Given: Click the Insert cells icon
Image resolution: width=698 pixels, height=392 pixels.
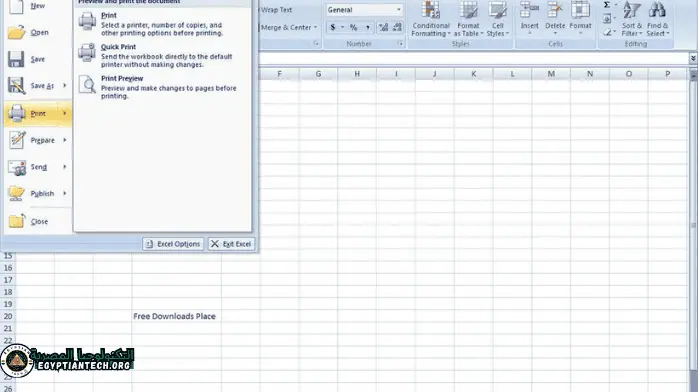Looking at the screenshot, I should (529, 10).
